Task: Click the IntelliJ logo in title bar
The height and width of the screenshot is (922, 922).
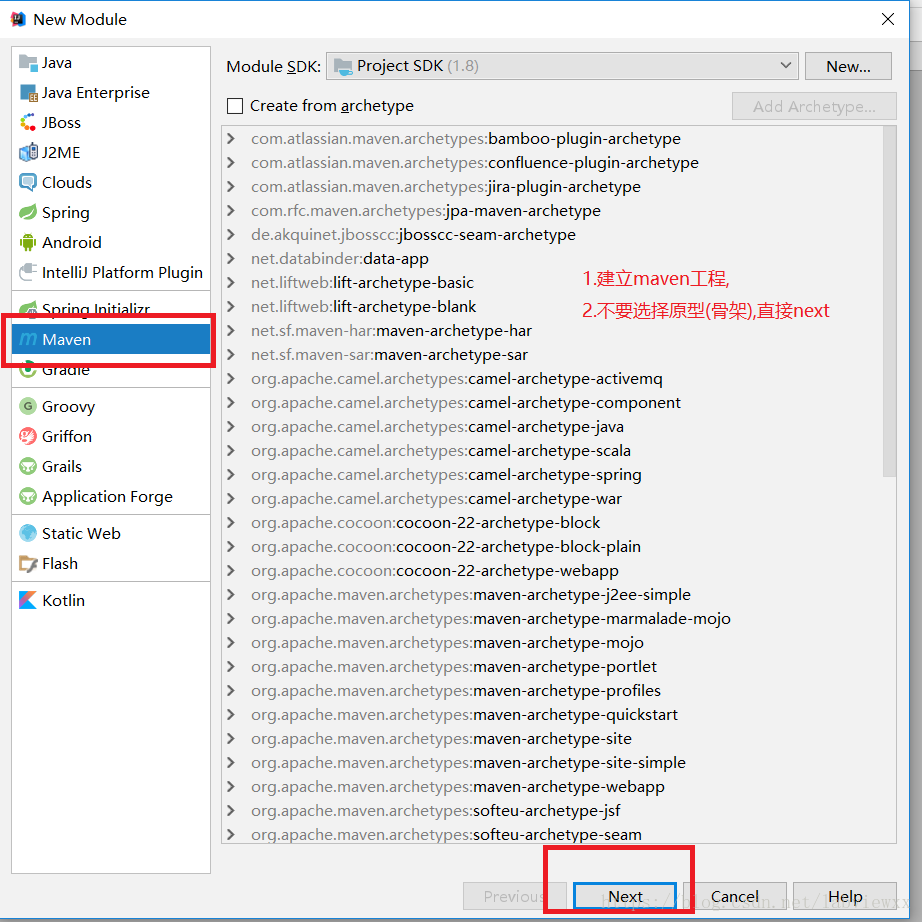Action: (x=18, y=19)
